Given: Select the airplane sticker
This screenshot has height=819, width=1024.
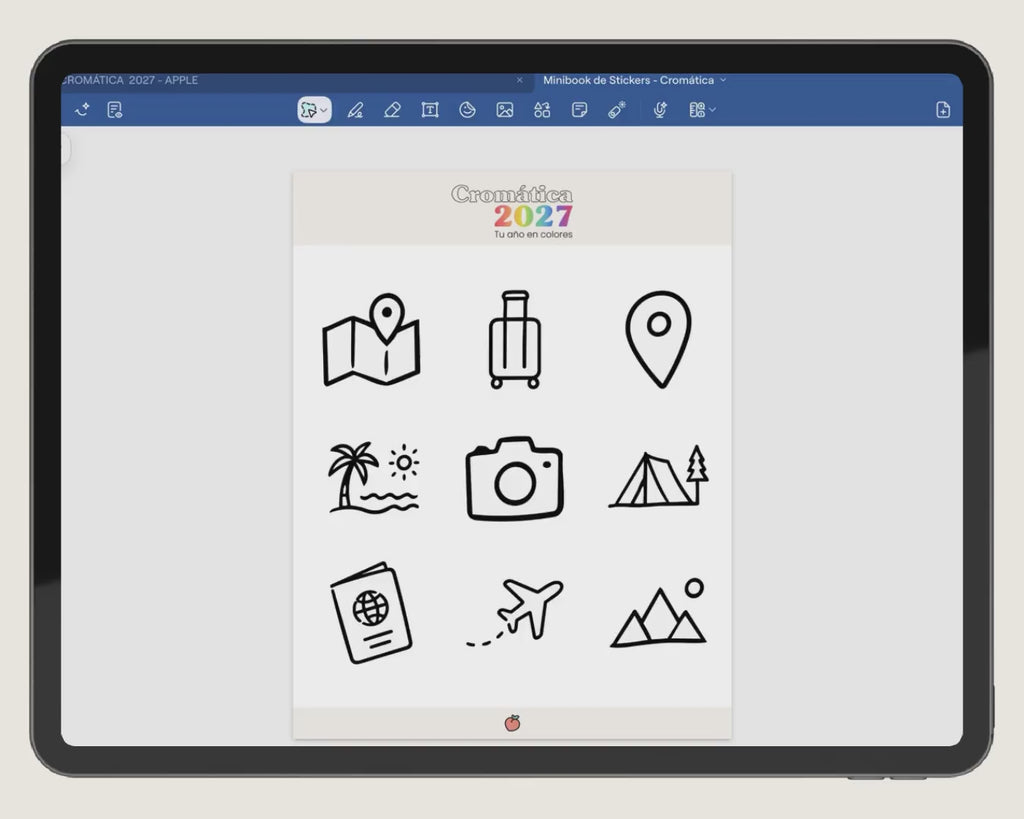Looking at the screenshot, I should pyautogui.click(x=515, y=611).
